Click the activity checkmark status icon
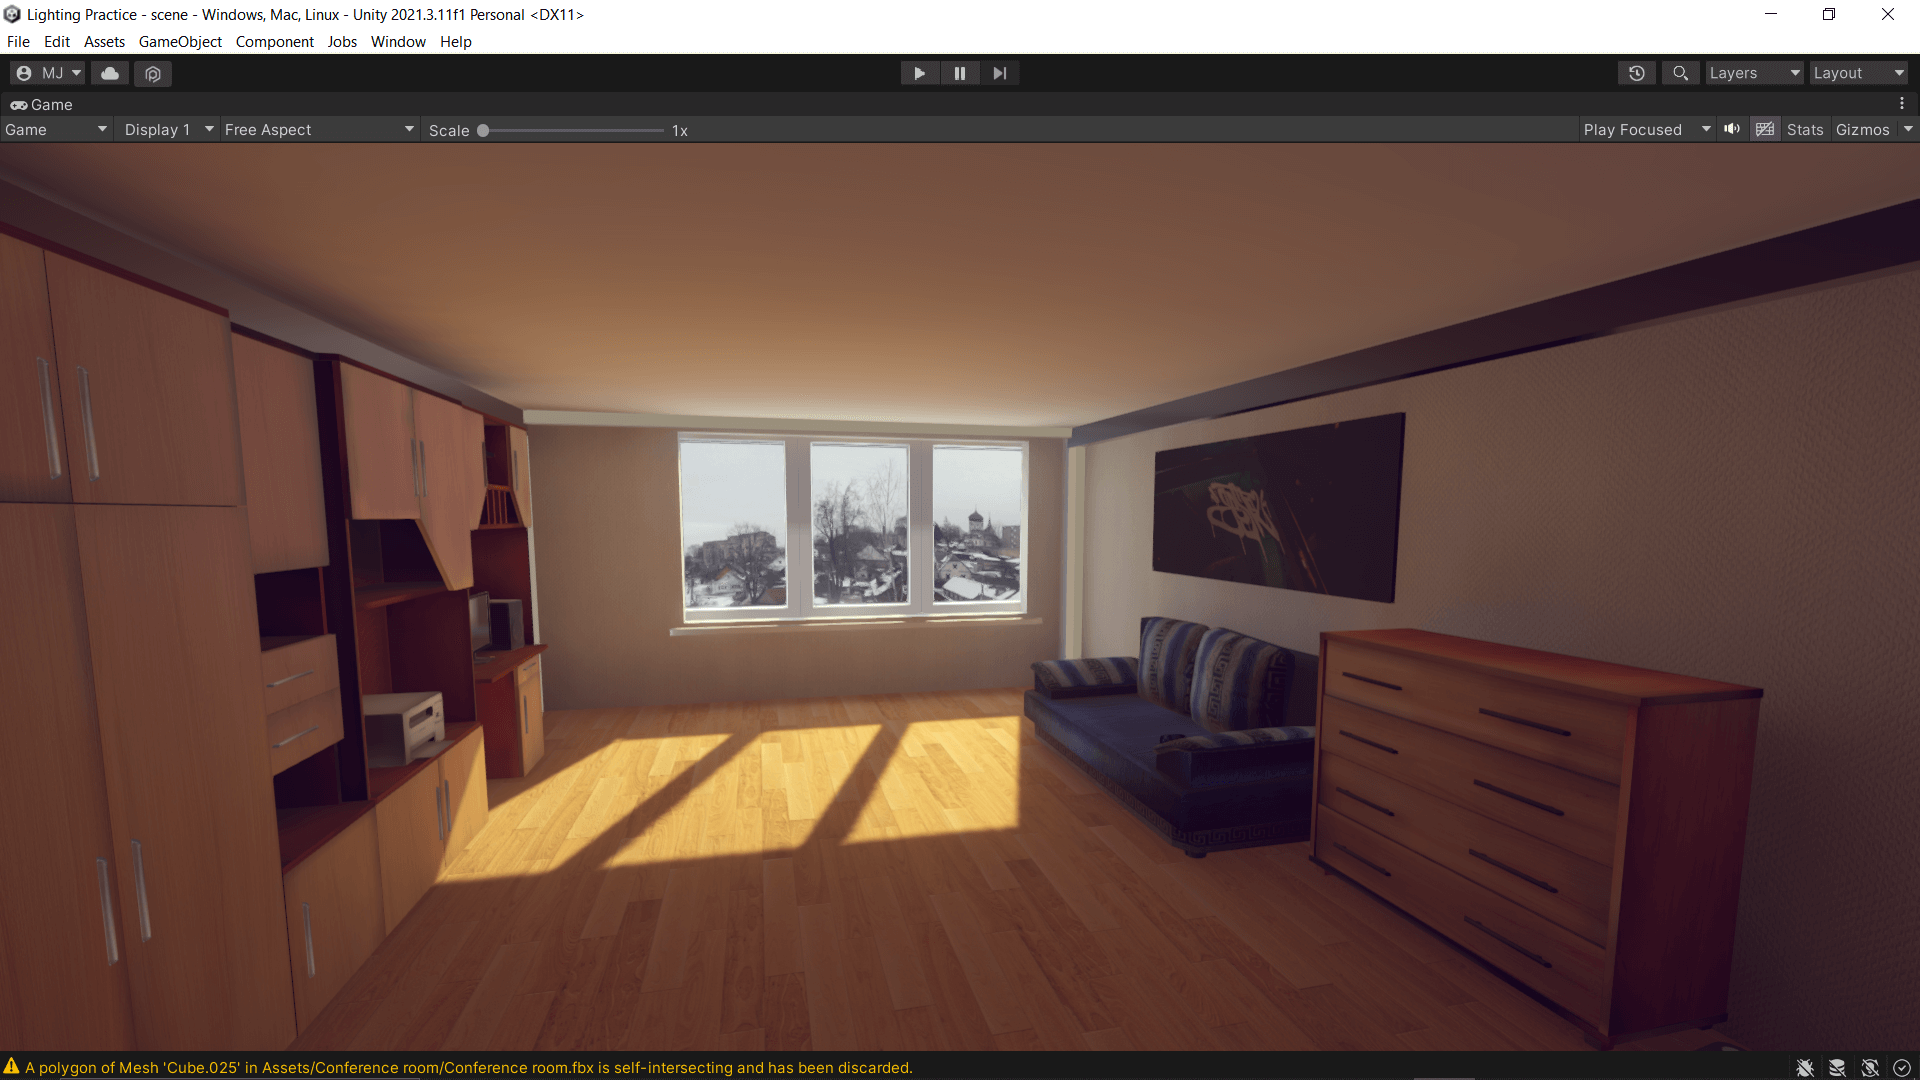1920x1080 pixels. click(x=1902, y=1068)
